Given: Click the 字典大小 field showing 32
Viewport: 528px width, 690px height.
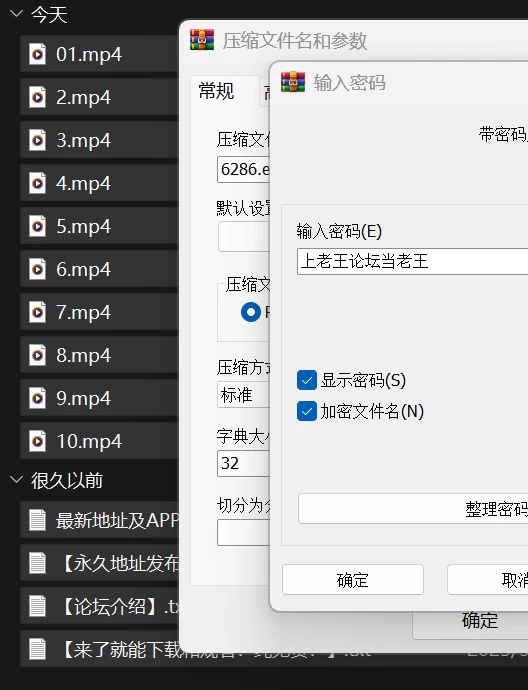Looking at the screenshot, I should [243, 463].
